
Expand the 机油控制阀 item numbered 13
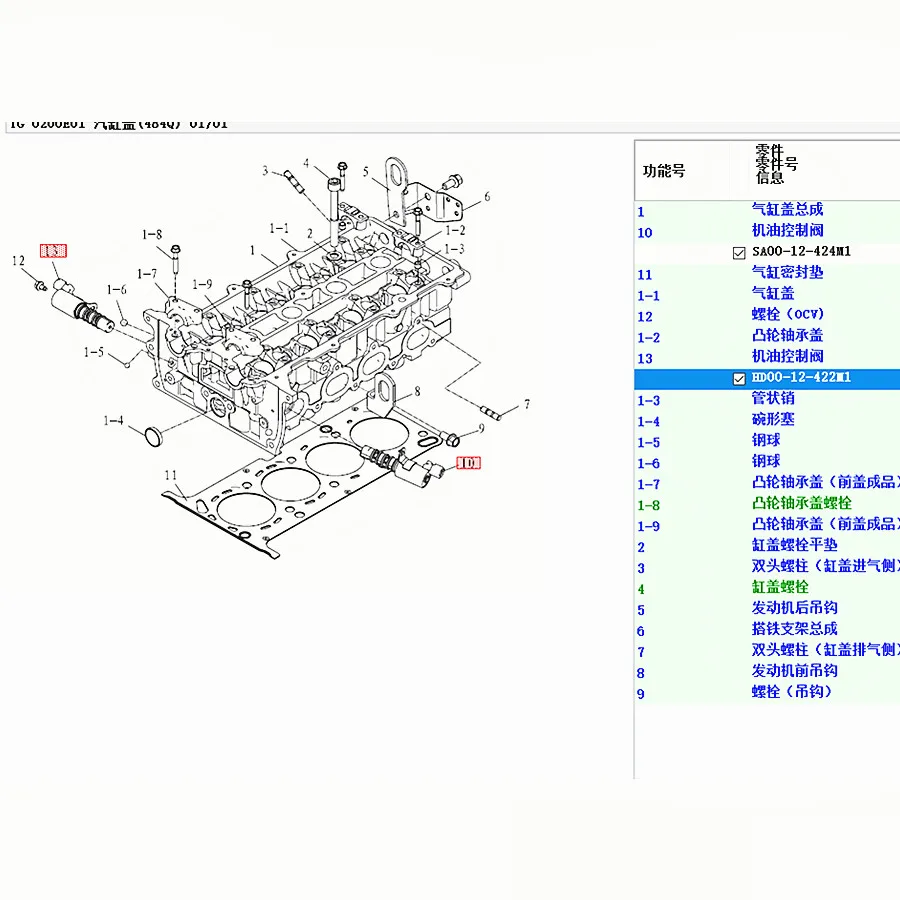tap(767, 358)
